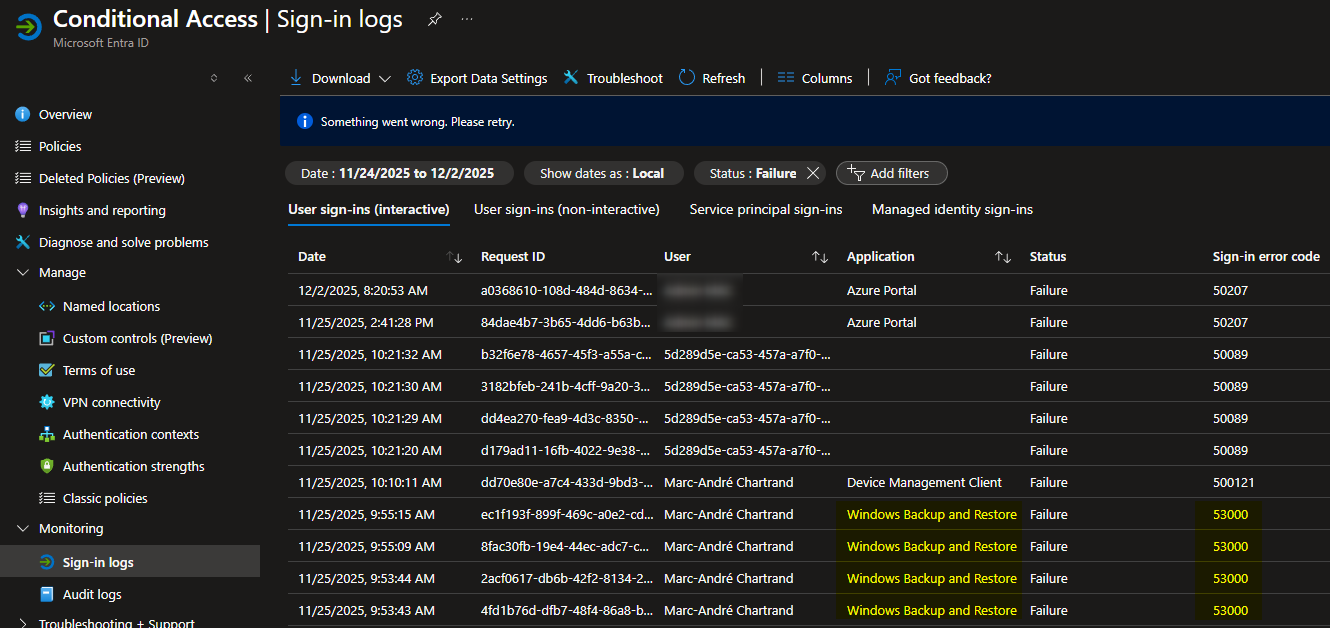Click the VPN connectivity gear icon
Image resolution: width=1330 pixels, height=628 pixels.
(x=46, y=402)
